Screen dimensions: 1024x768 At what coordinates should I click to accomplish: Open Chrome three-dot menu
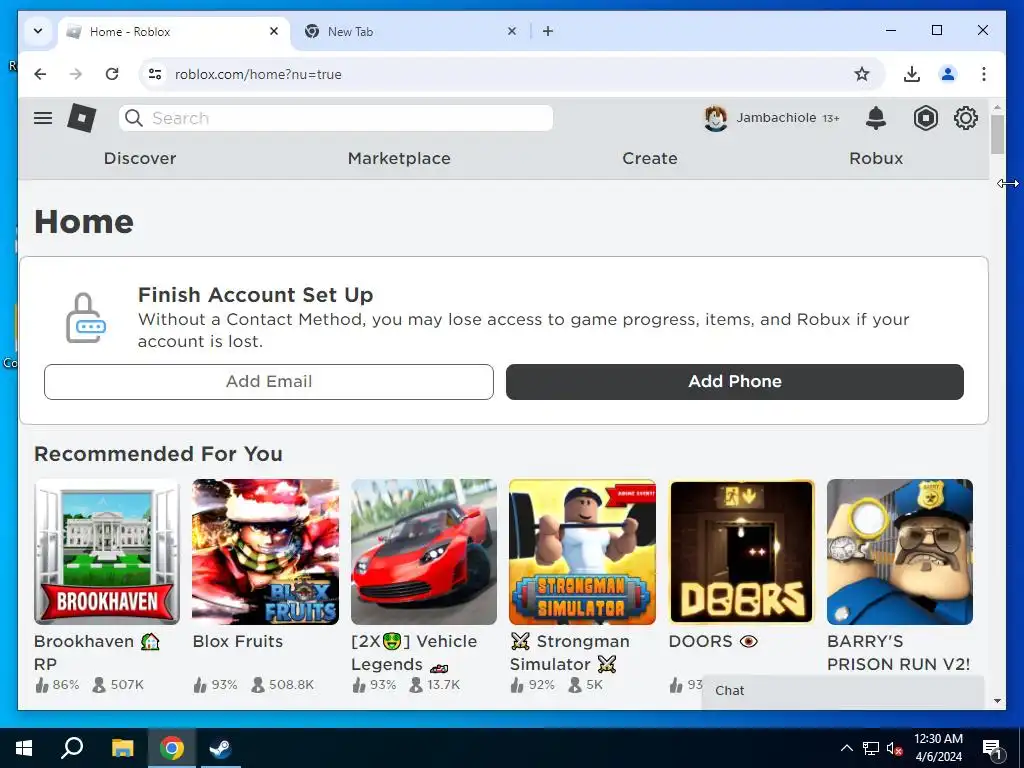pos(984,74)
